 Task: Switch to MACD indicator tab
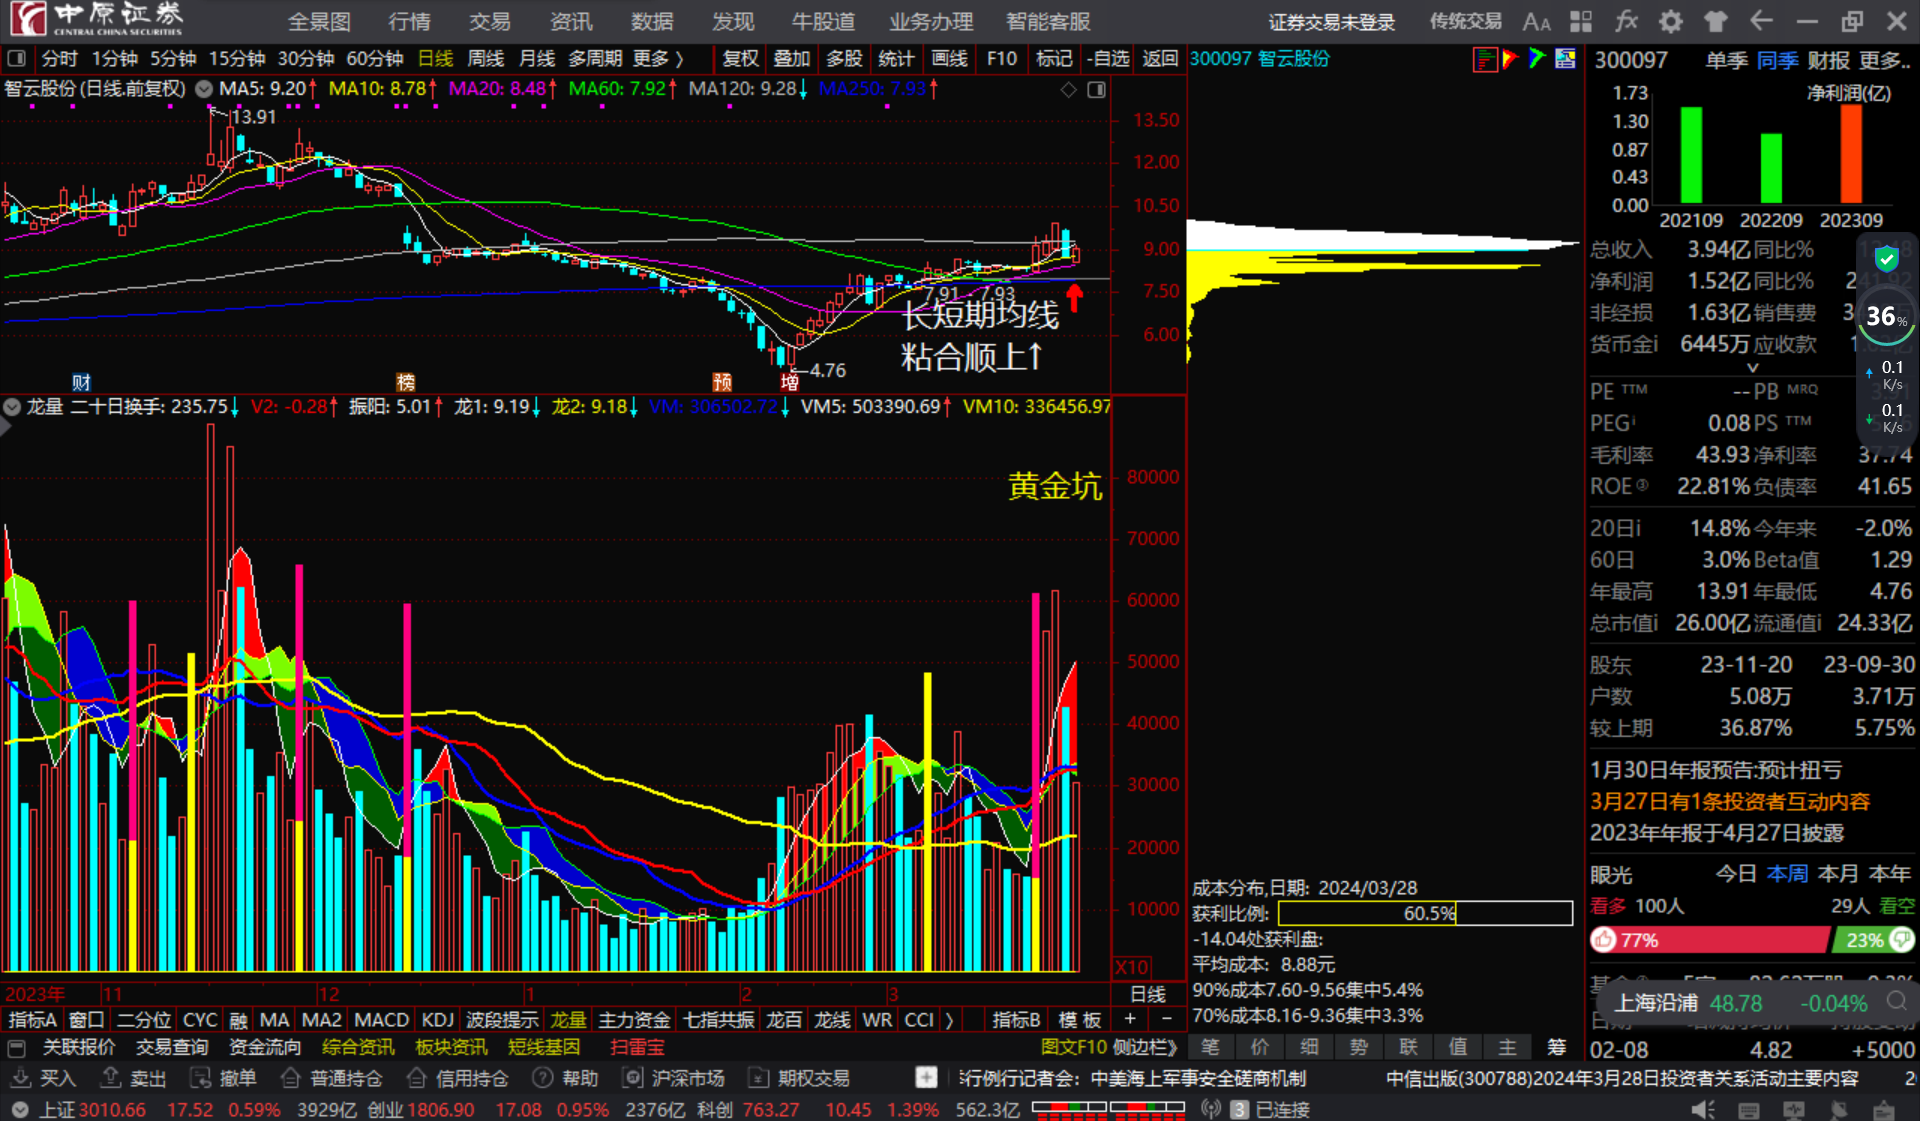pos(381,1020)
